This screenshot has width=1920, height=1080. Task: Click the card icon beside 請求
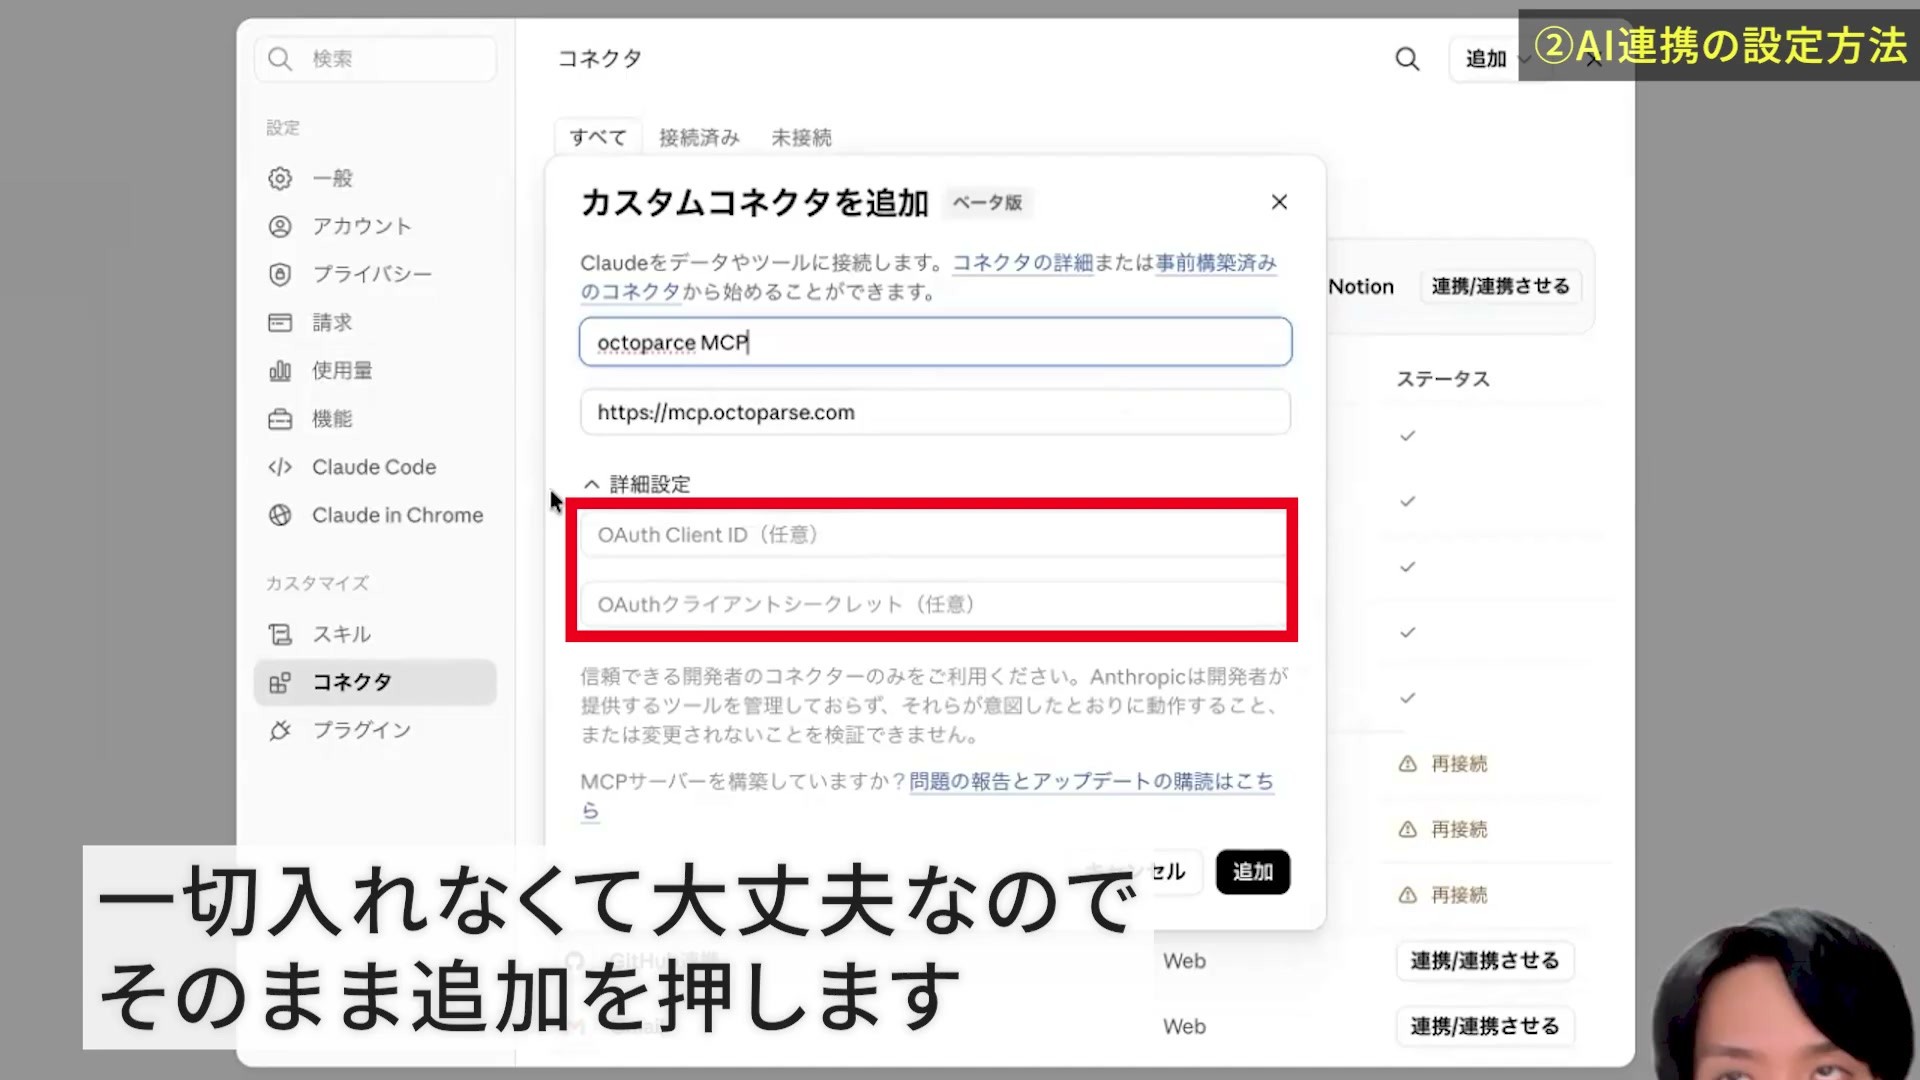coord(280,322)
